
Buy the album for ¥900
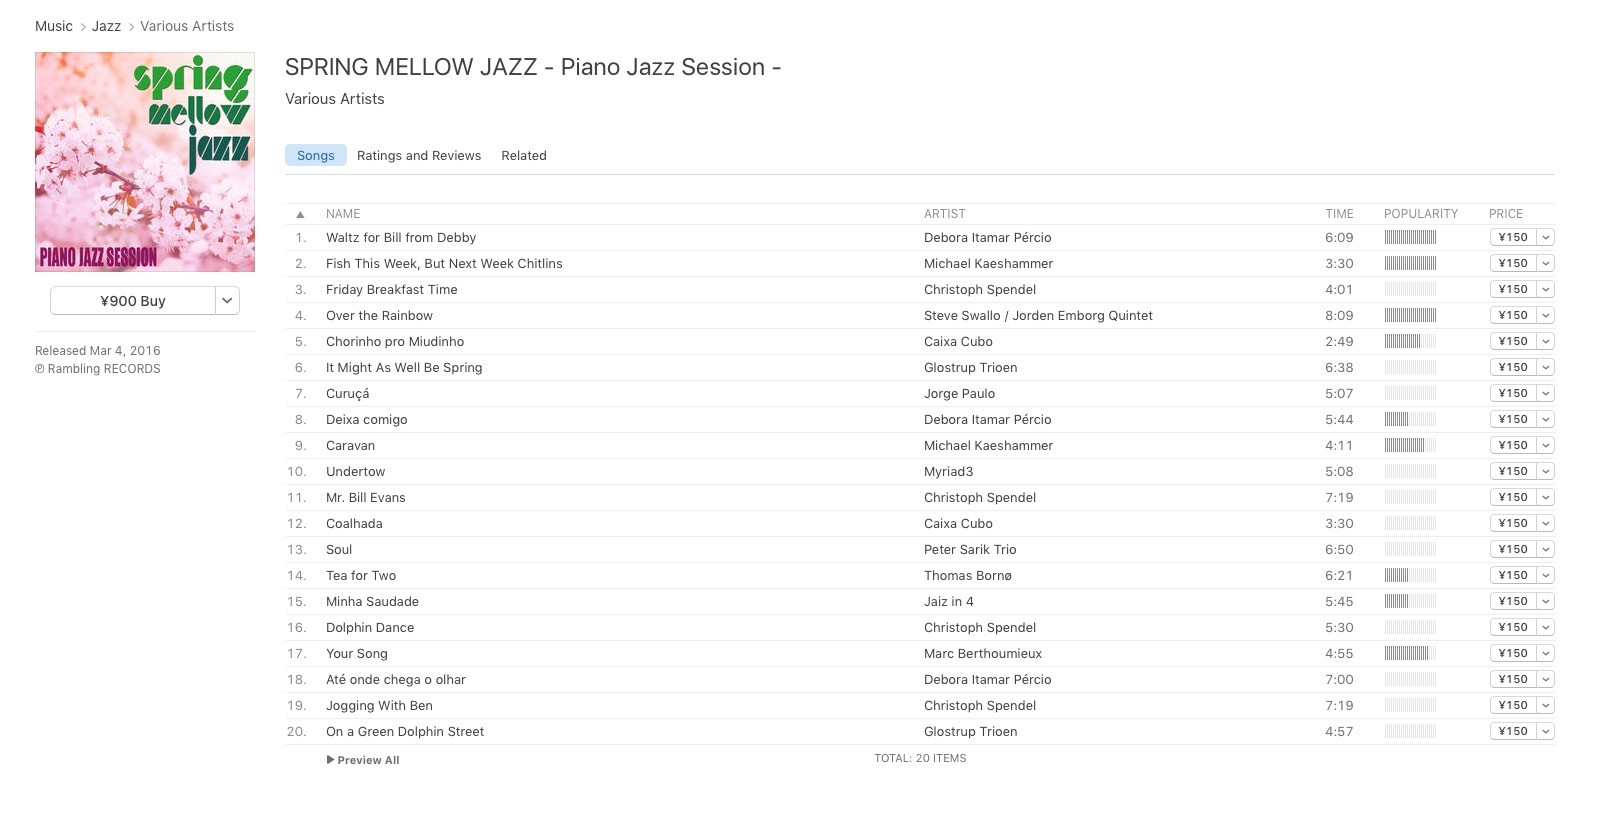[x=133, y=301]
